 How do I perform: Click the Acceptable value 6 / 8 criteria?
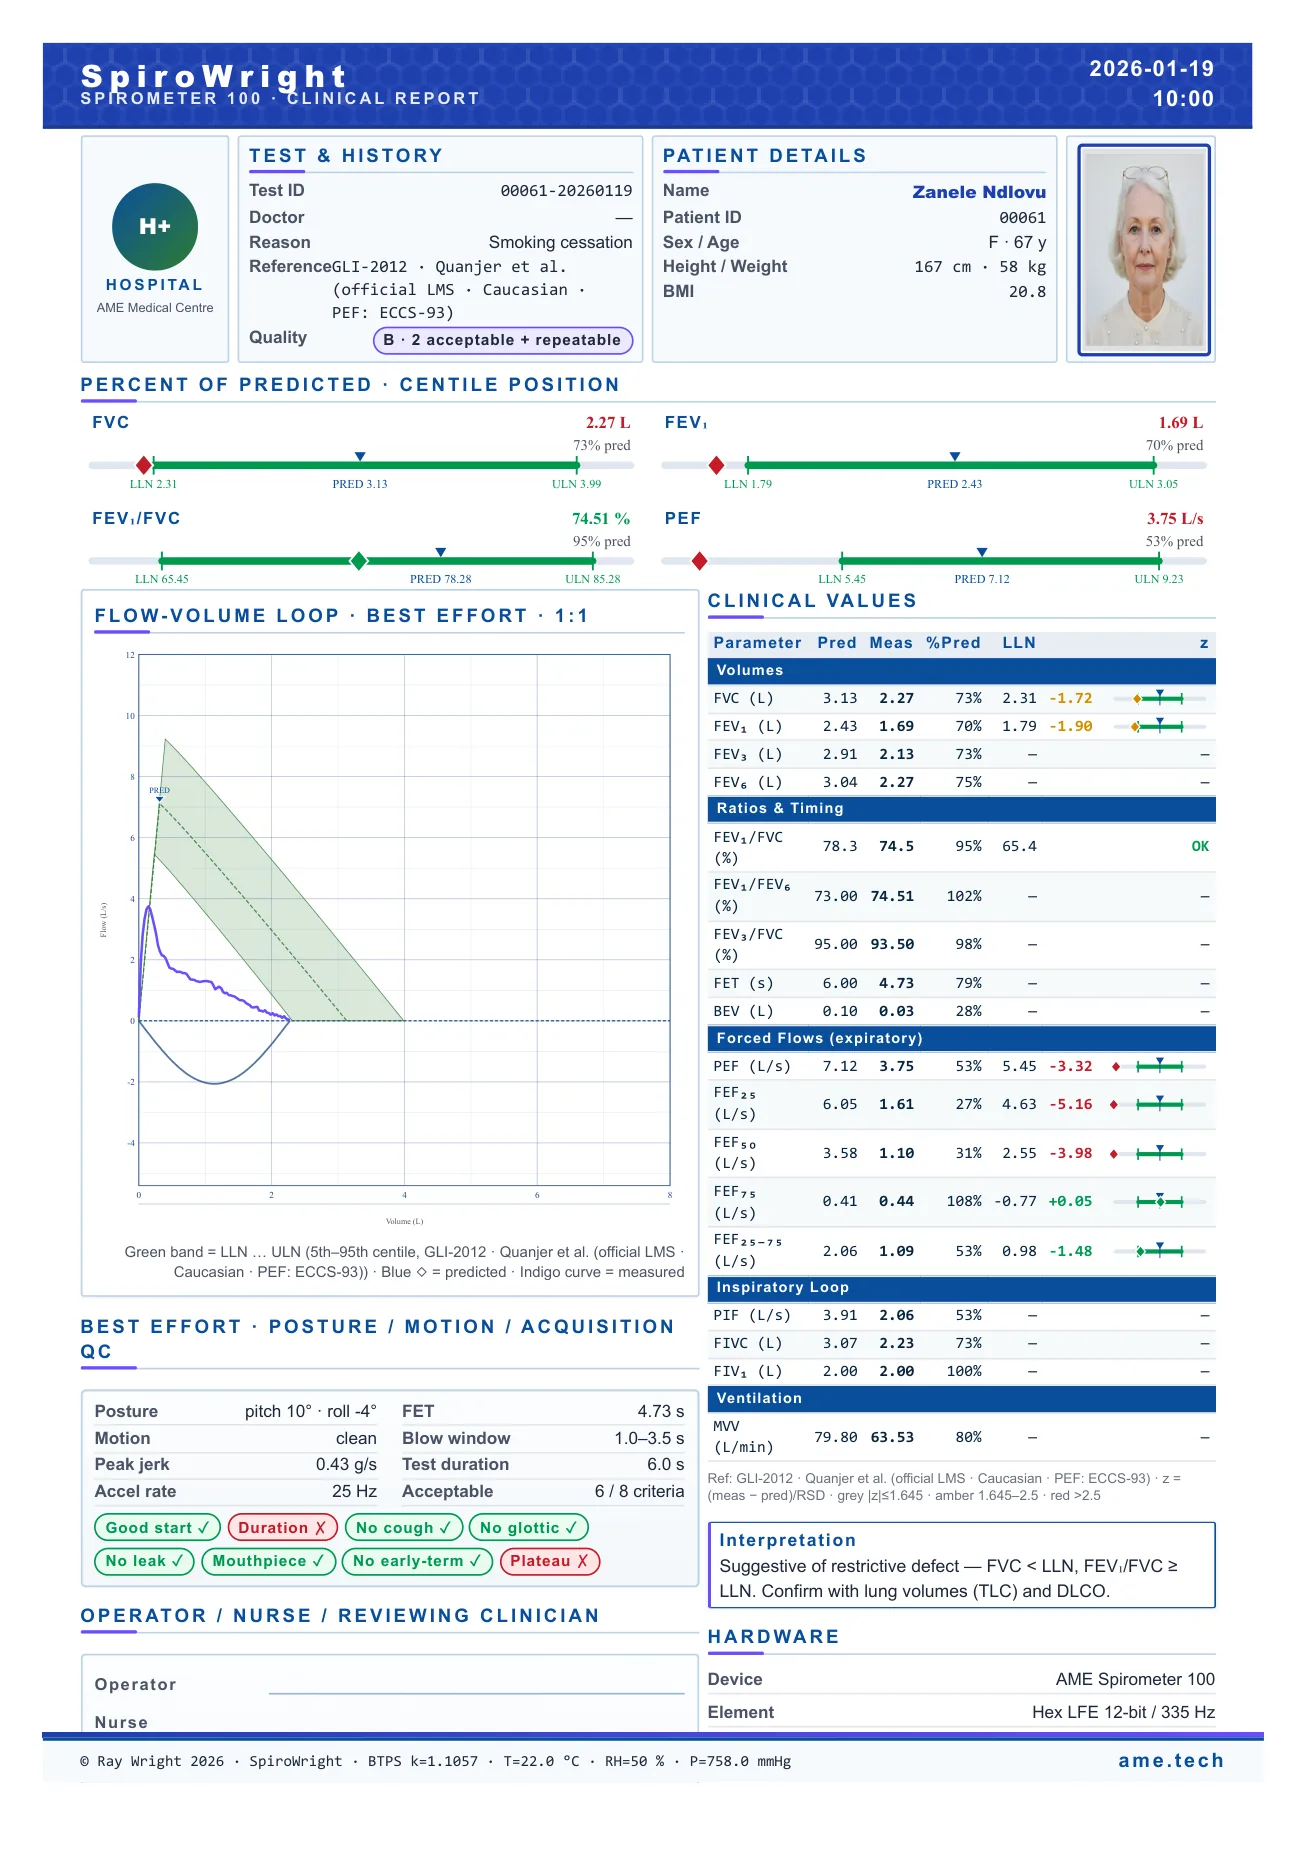click(640, 1492)
